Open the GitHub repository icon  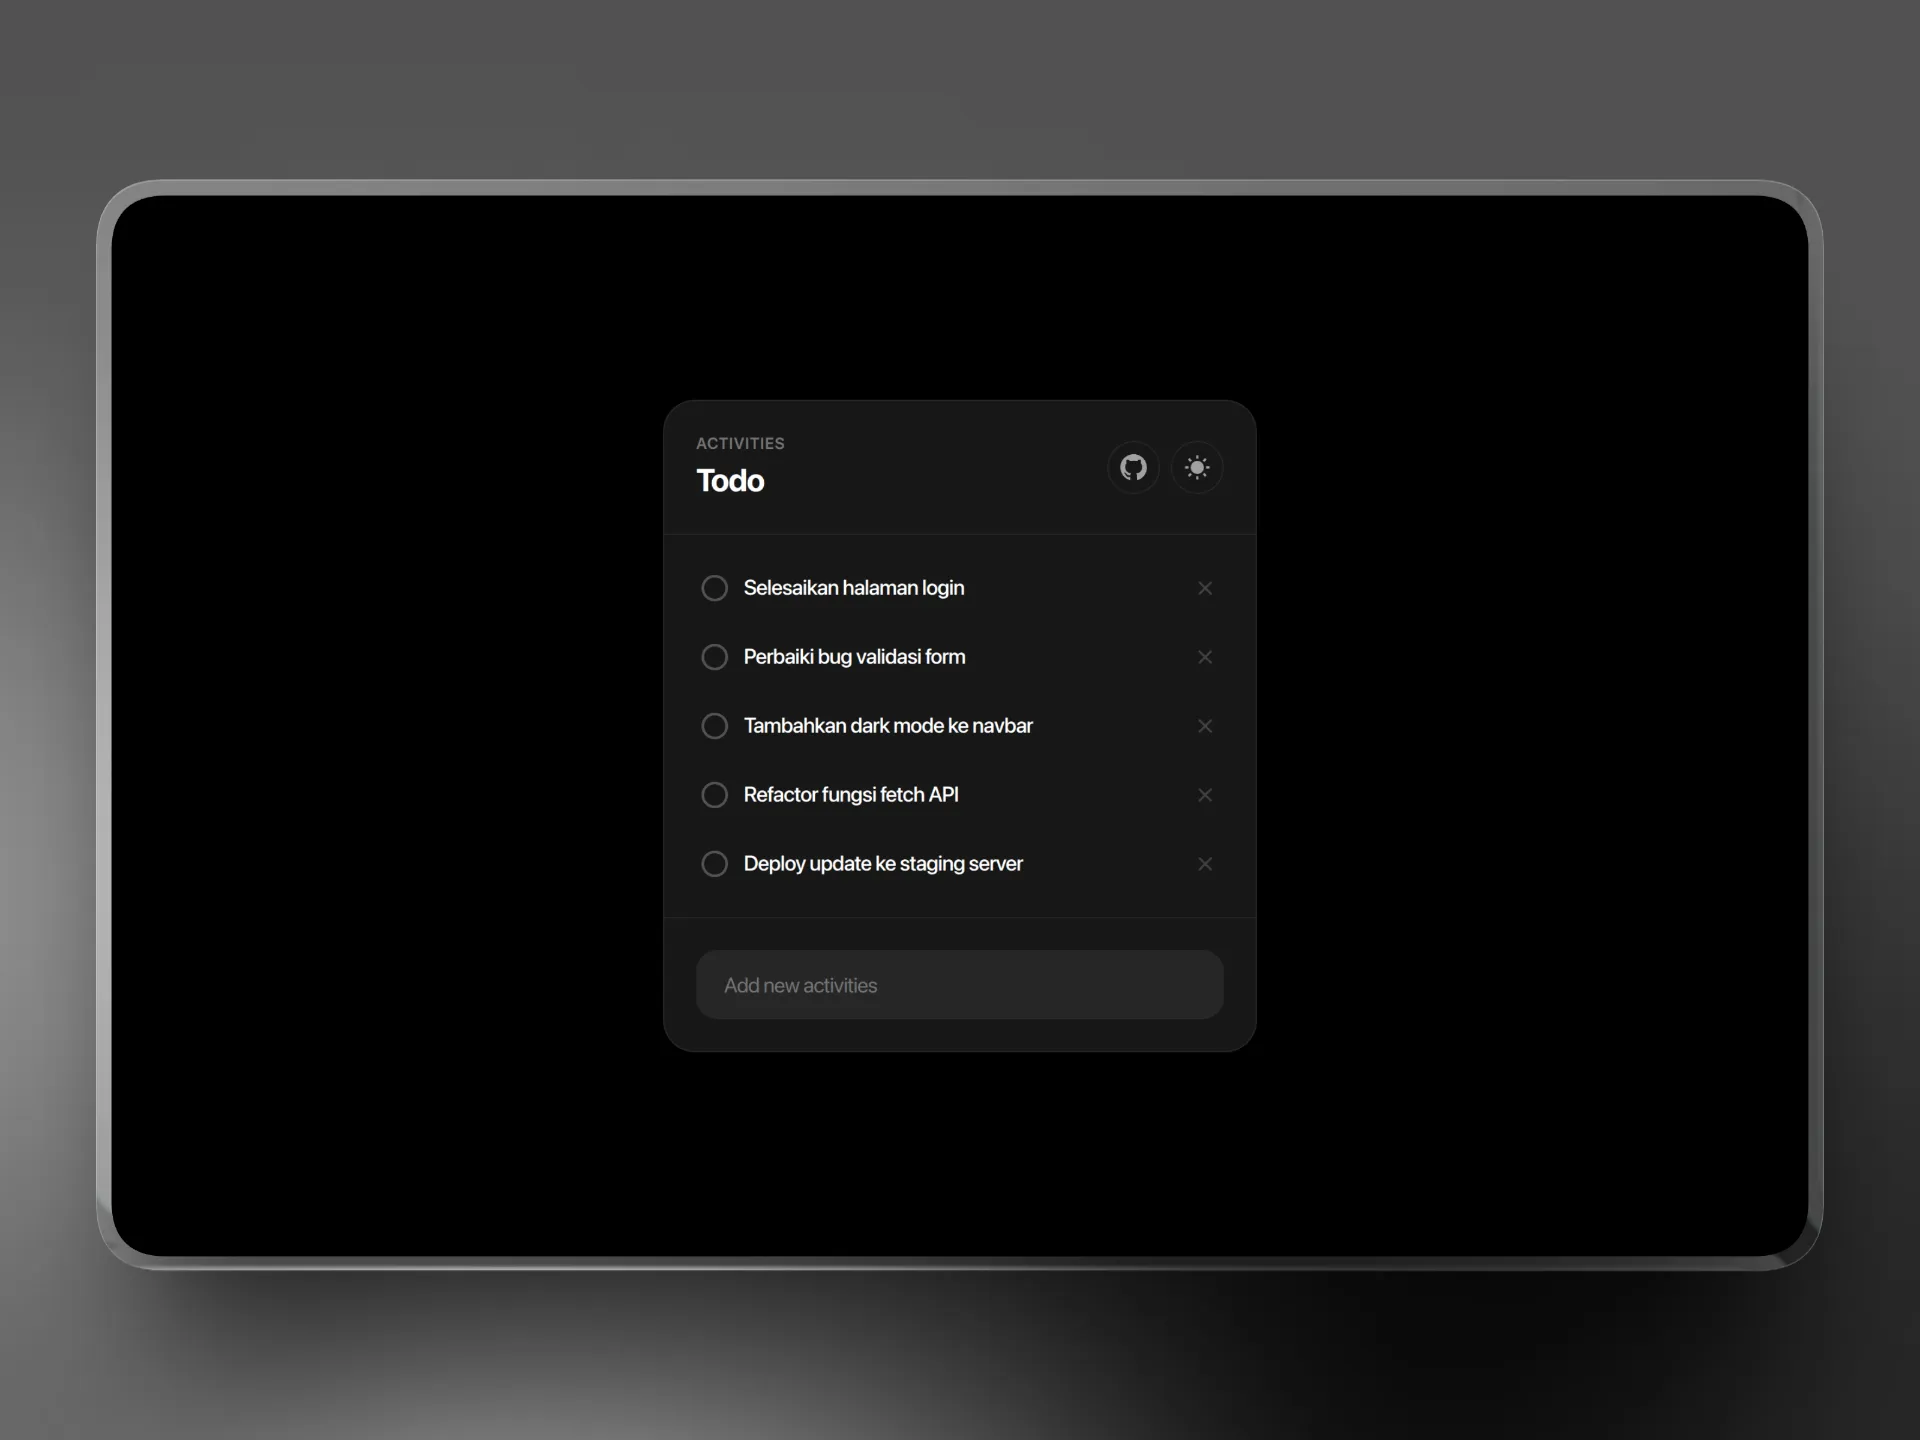(1133, 467)
